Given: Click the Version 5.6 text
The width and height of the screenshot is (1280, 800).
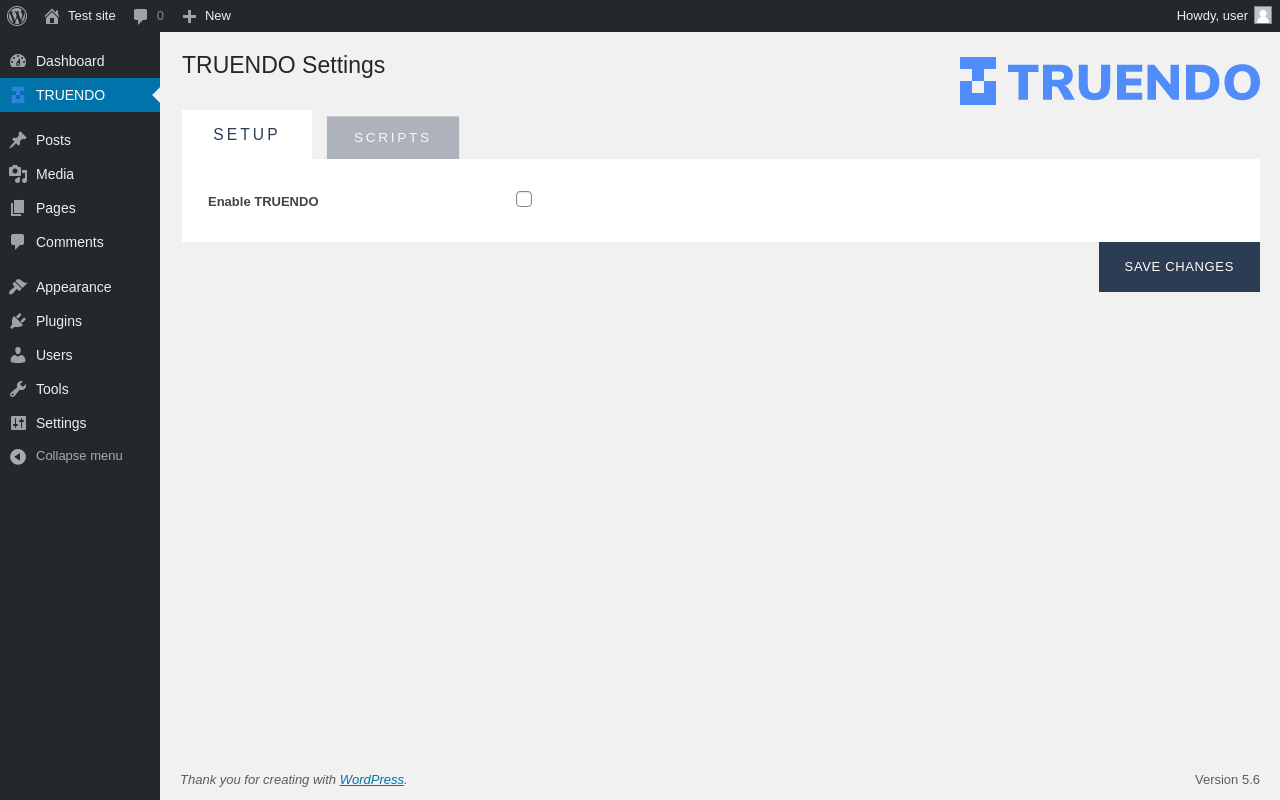Looking at the screenshot, I should [1227, 779].
